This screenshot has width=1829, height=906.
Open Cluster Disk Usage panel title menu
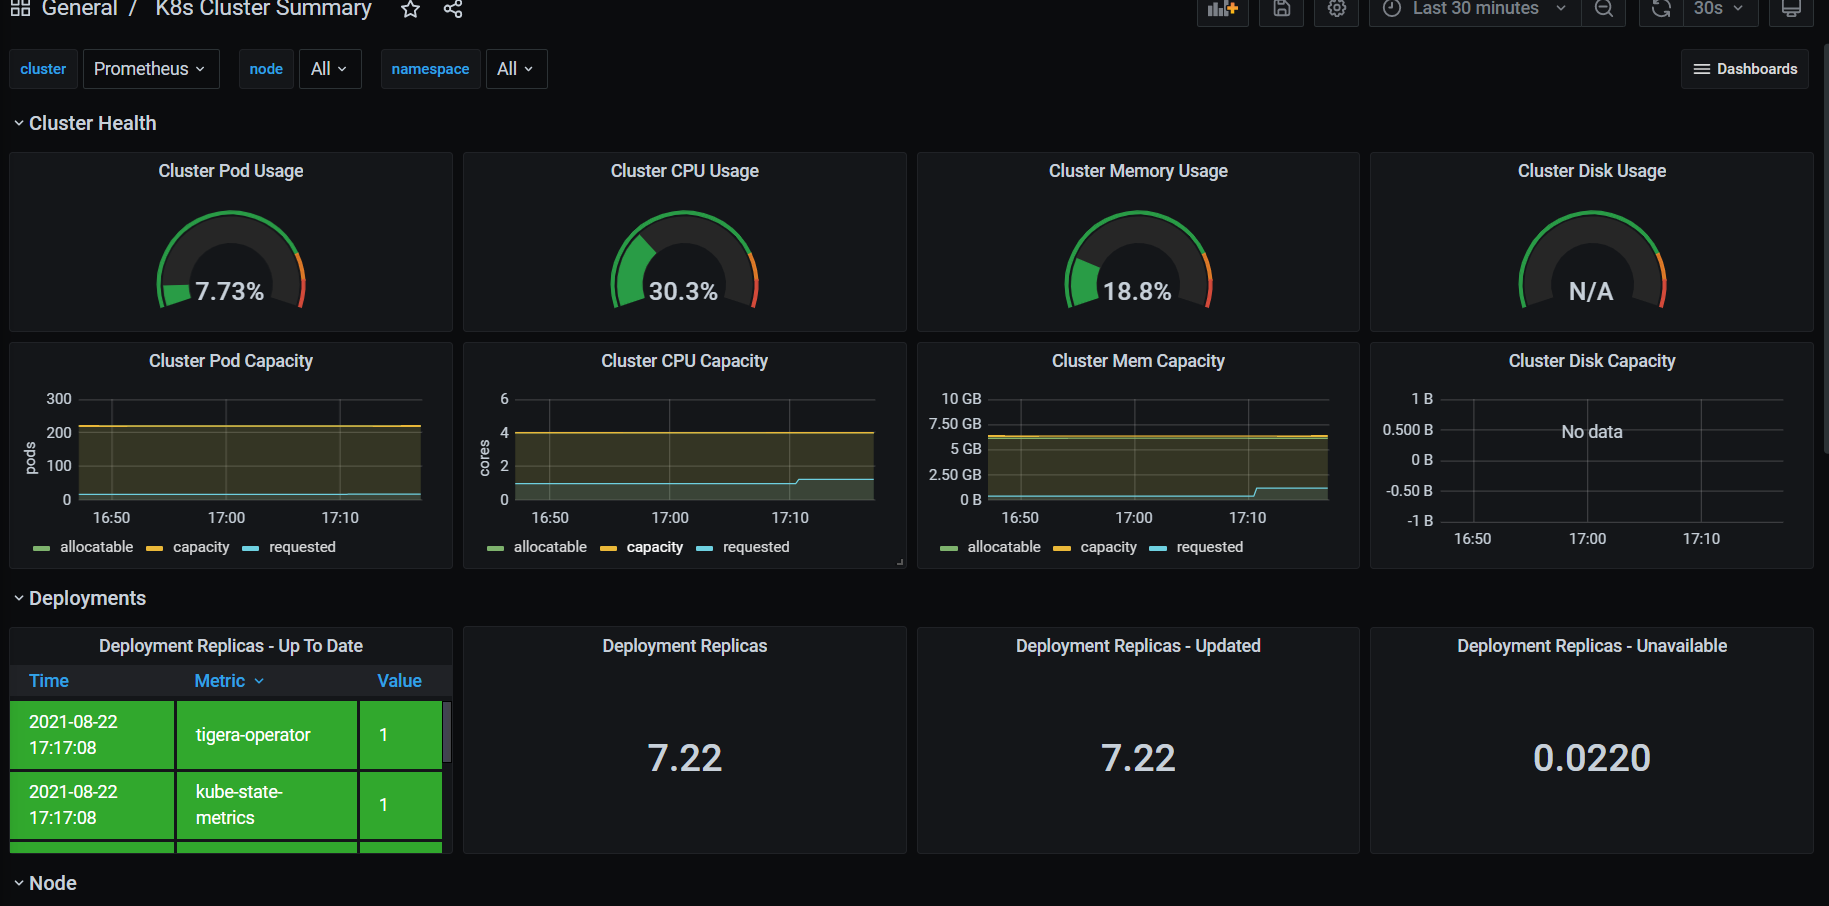pyautogui.click(x=1592, y=171)
